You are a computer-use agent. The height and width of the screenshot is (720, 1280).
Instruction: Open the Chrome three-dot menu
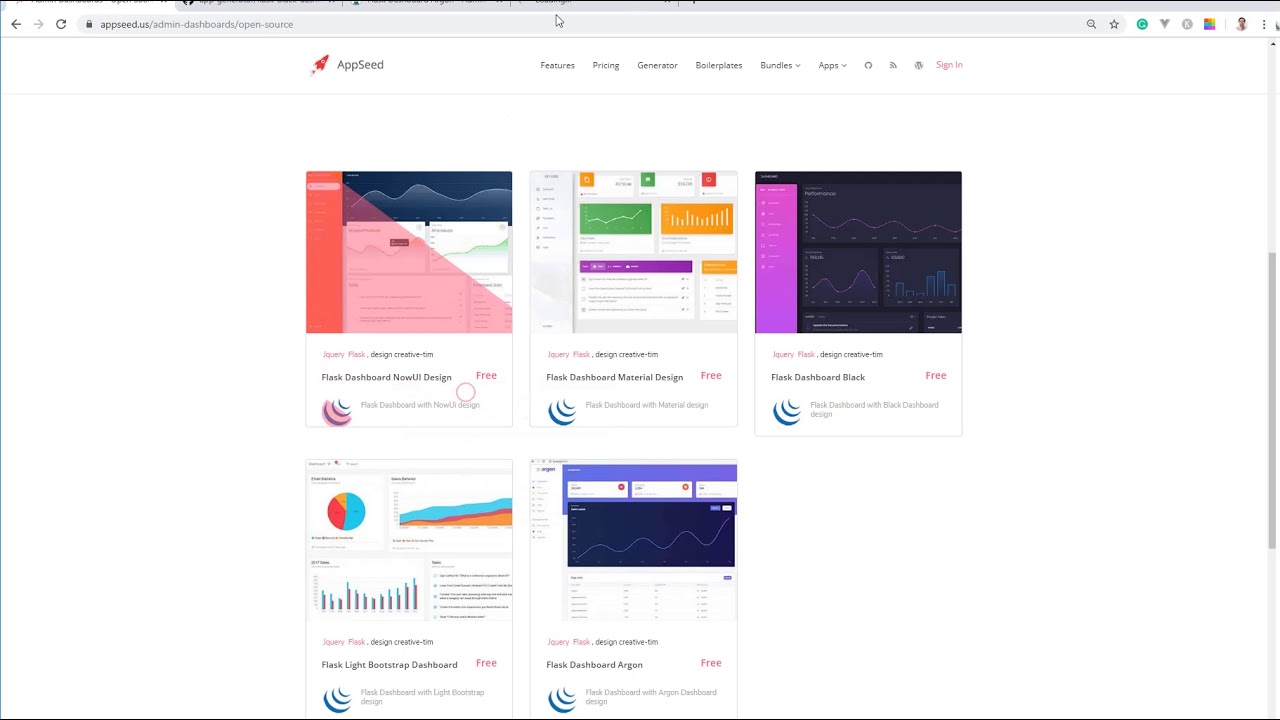click(x=1264, y=24)
